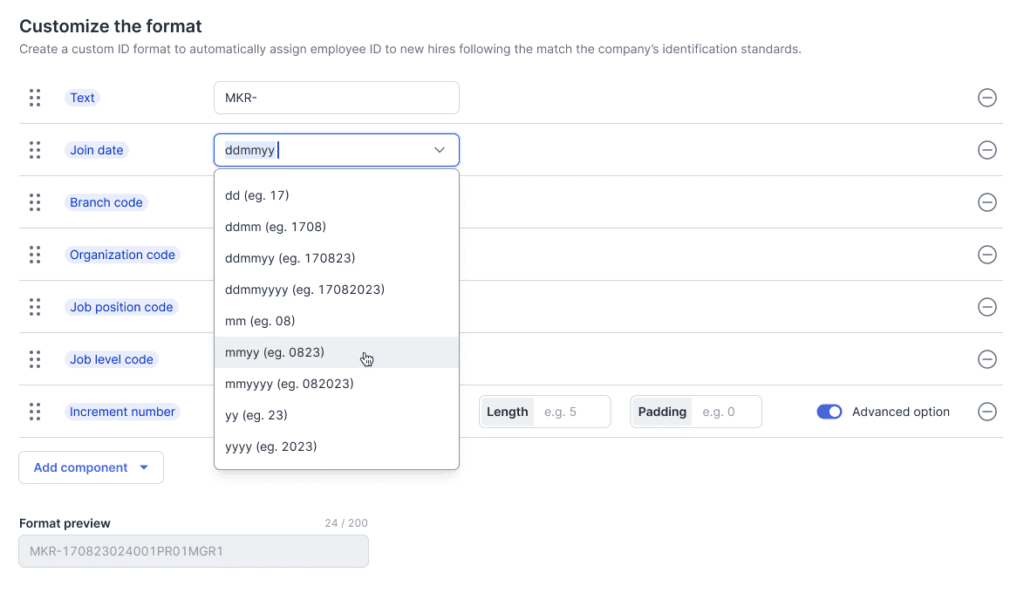Click the MKR- text input box
The width and height of the screenshot is (1024, 593).
[336, 98]
